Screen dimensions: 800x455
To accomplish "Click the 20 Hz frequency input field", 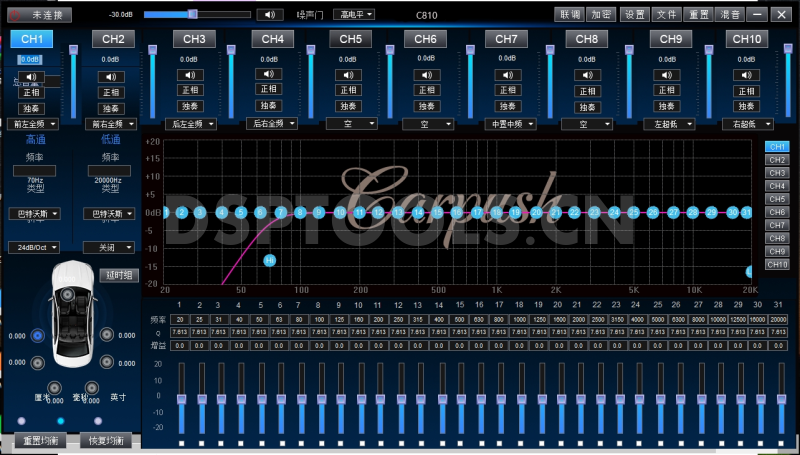I will tap(180, 319).
